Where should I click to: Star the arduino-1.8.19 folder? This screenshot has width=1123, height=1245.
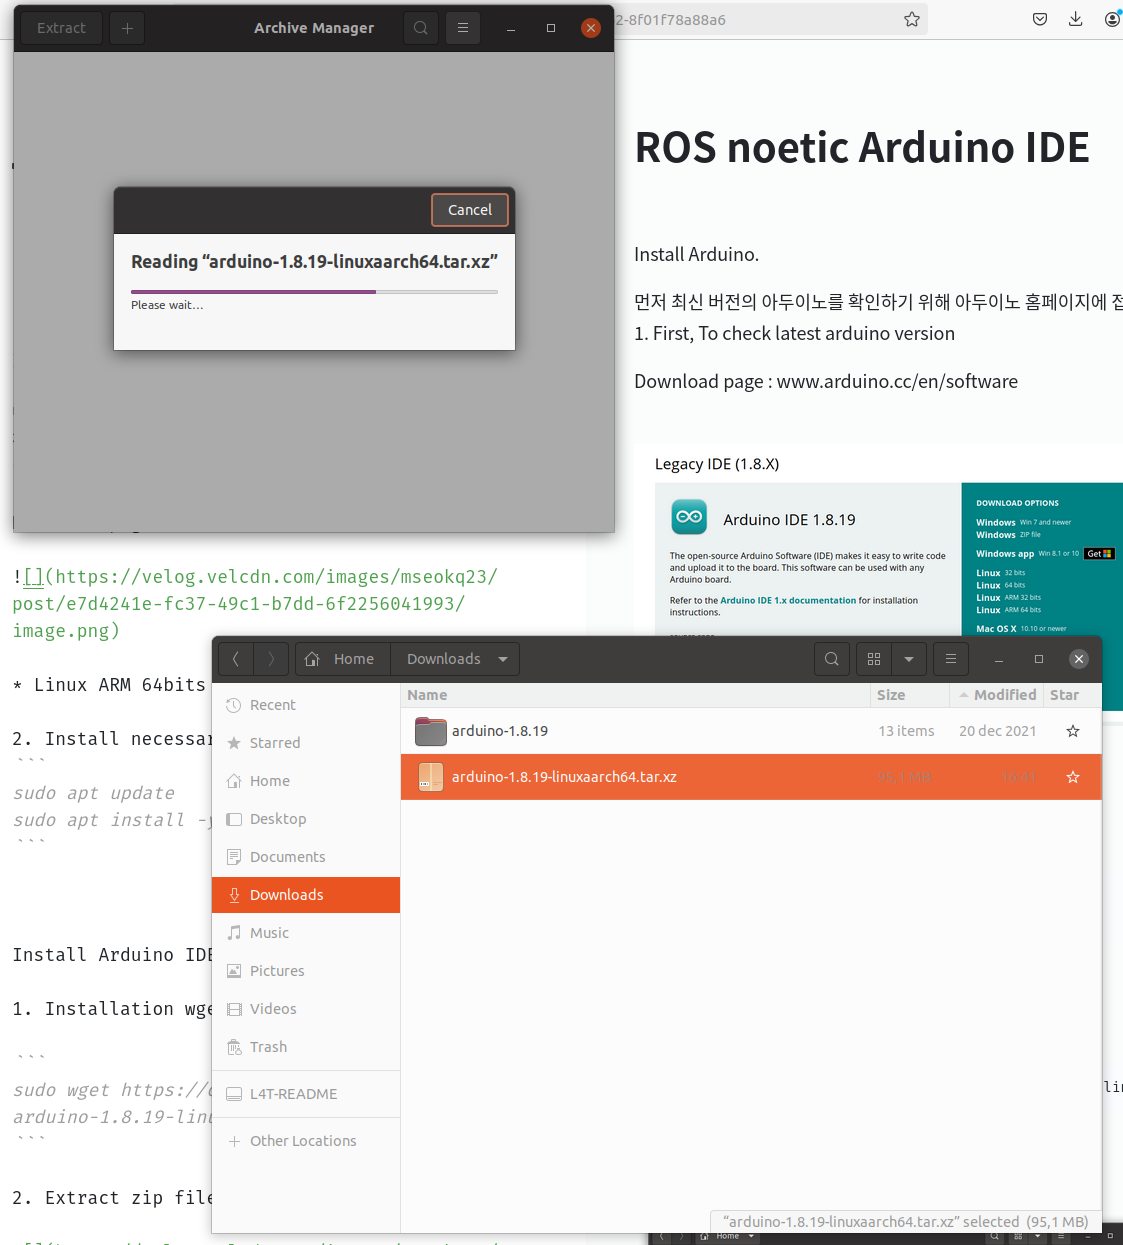(x=1073, y=731)
